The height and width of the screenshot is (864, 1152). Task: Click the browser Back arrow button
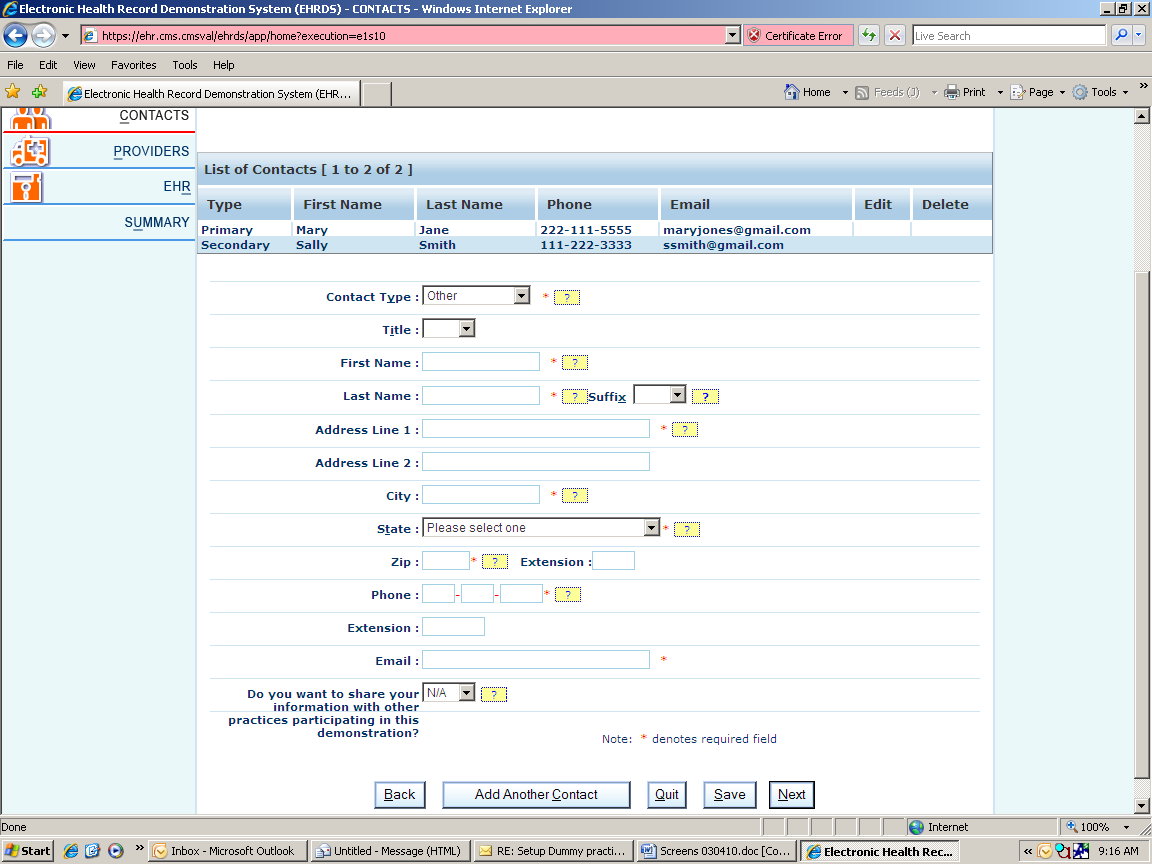[15, 35]
